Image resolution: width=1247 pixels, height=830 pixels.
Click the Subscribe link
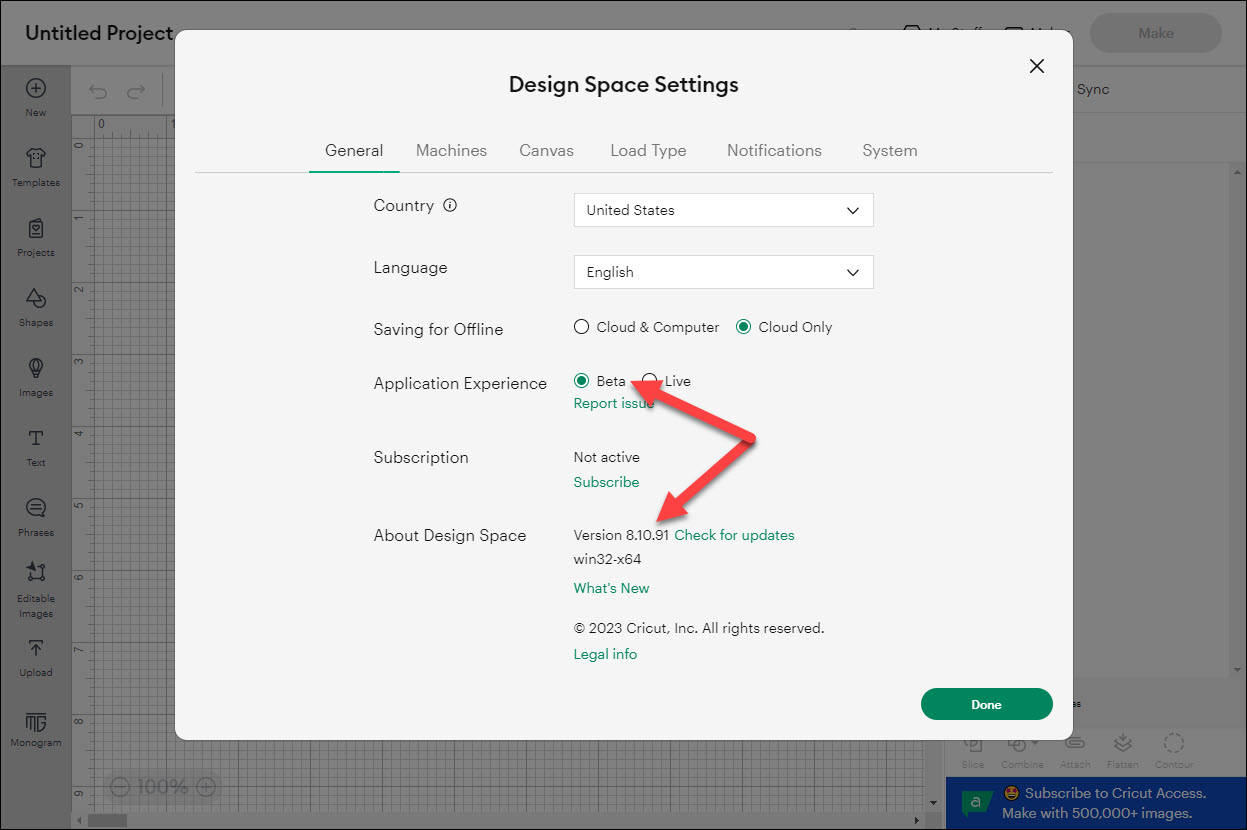(x=606, y=482)
